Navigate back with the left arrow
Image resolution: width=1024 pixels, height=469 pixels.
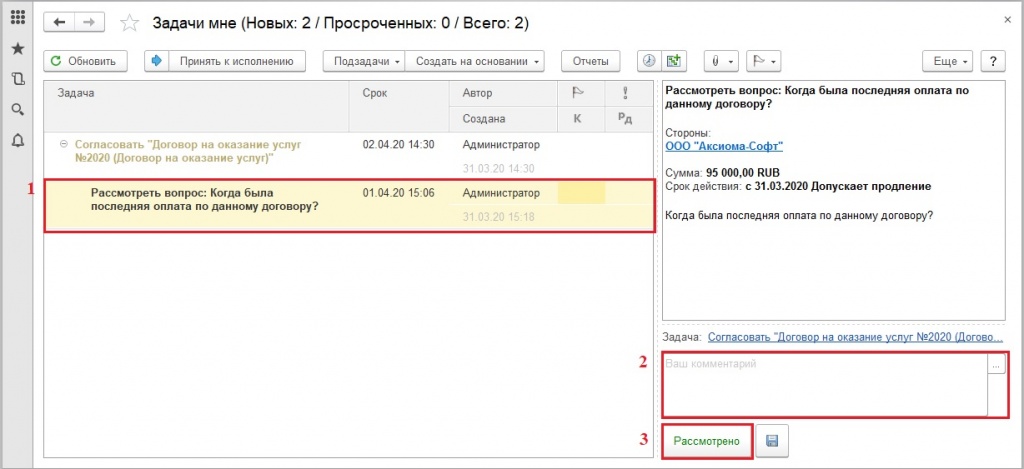pos(60,22)
